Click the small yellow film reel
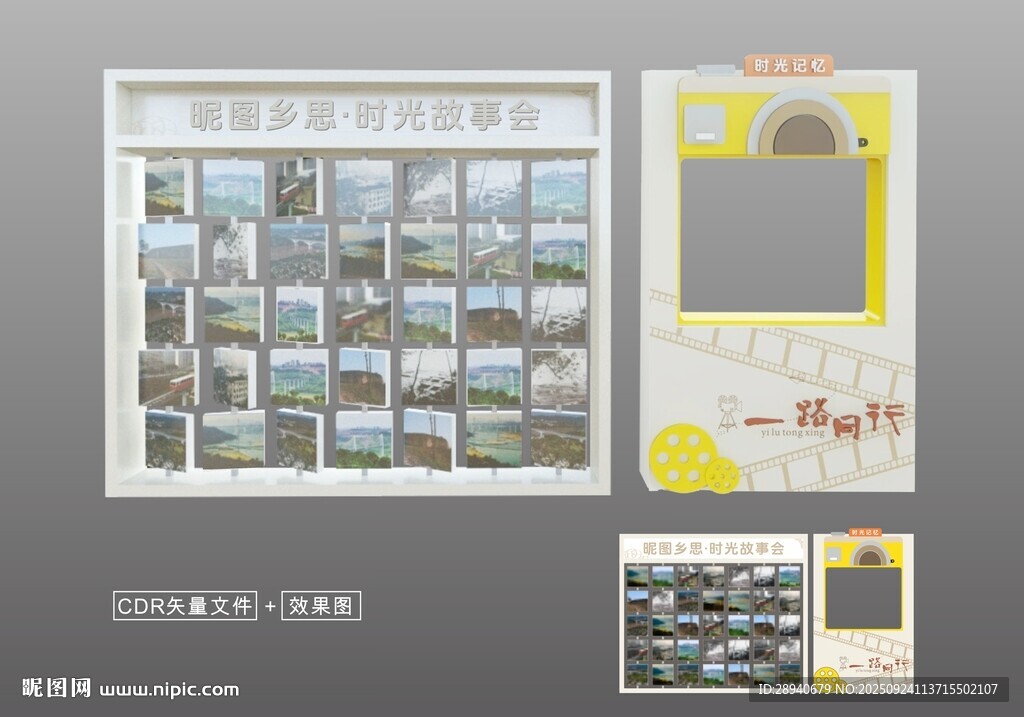The image size is (1024, 717). click(722, 475)
